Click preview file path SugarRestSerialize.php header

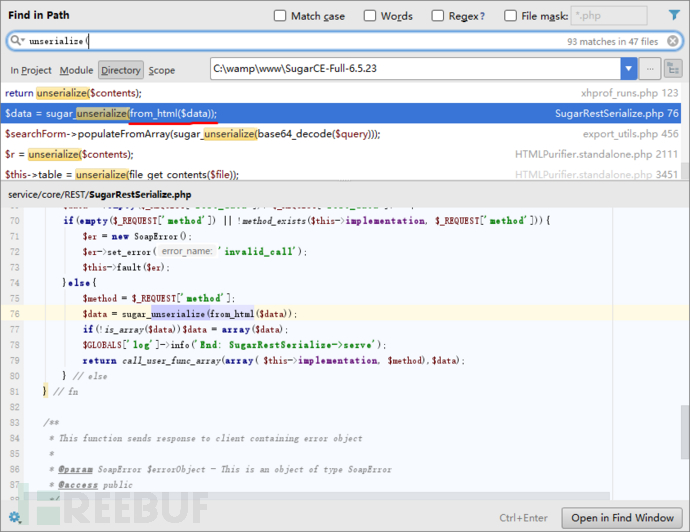click(99, 194)
